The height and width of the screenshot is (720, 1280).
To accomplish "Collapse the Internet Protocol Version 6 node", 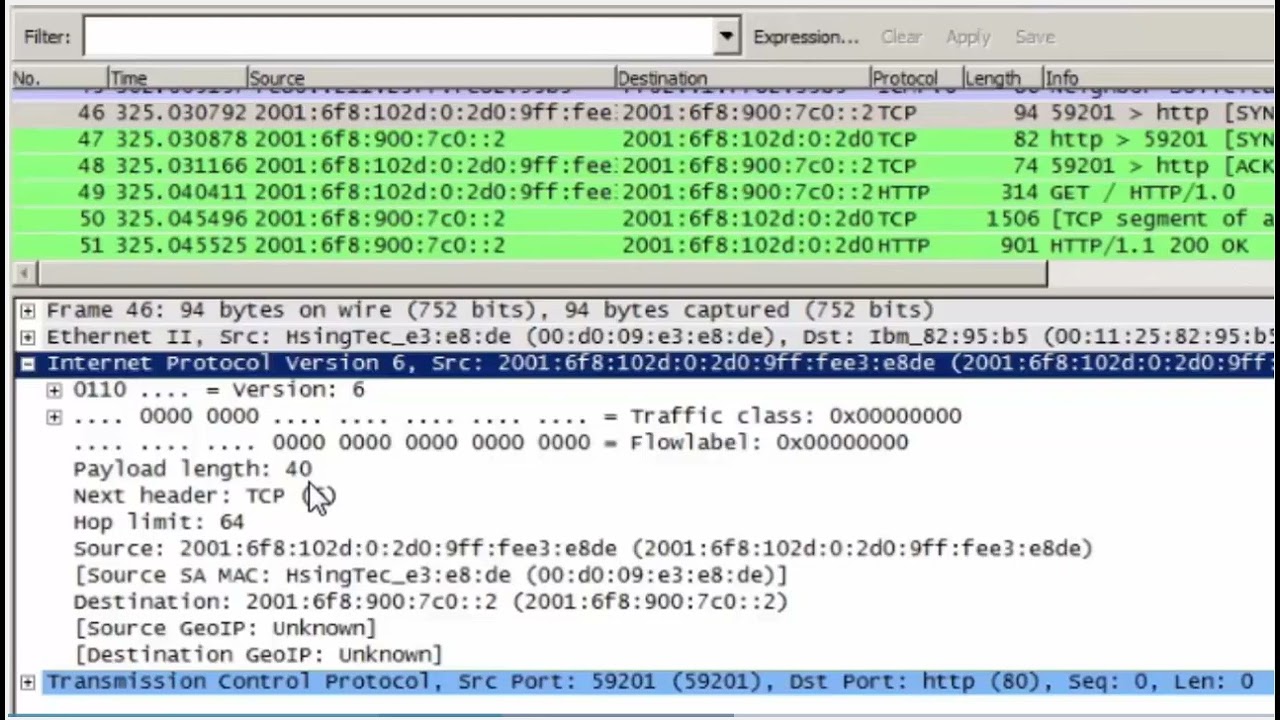I will [x=28, y=364].
